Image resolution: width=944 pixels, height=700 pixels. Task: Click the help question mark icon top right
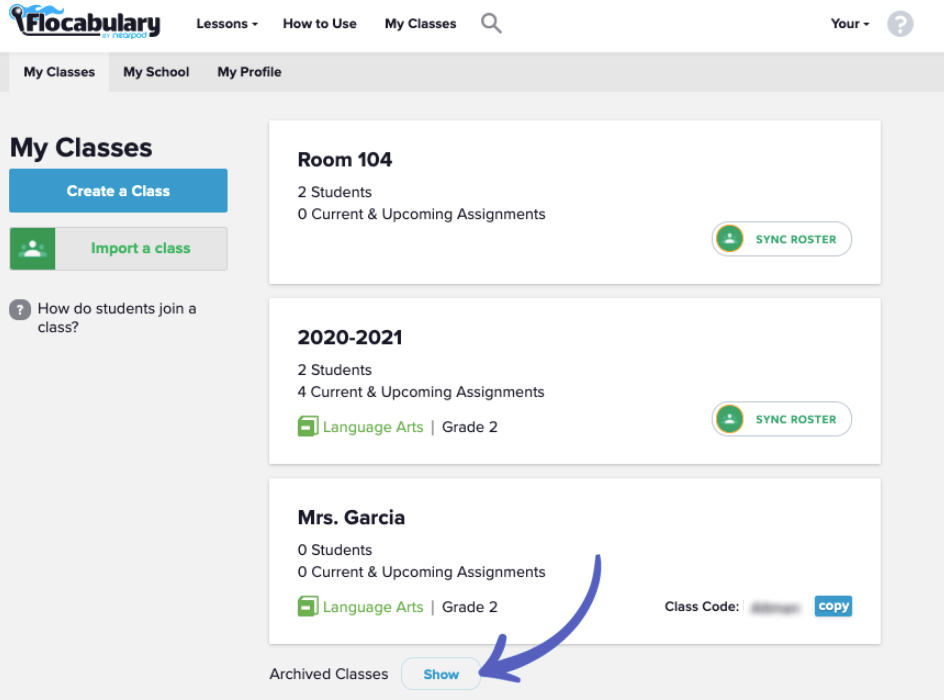click(x=899, y=23)
